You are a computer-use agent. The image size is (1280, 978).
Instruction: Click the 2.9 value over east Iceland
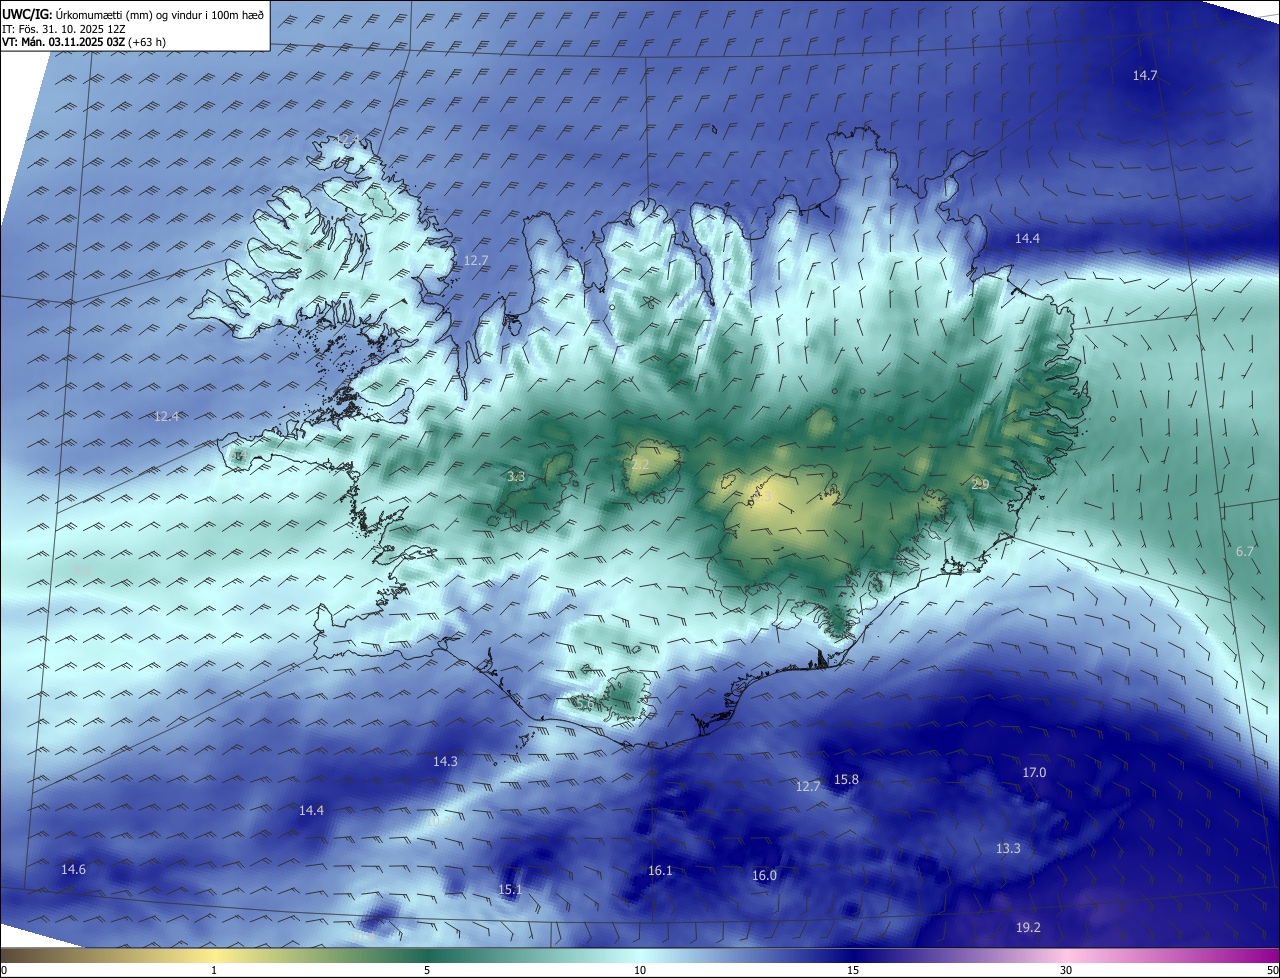(x=980, y=484)
